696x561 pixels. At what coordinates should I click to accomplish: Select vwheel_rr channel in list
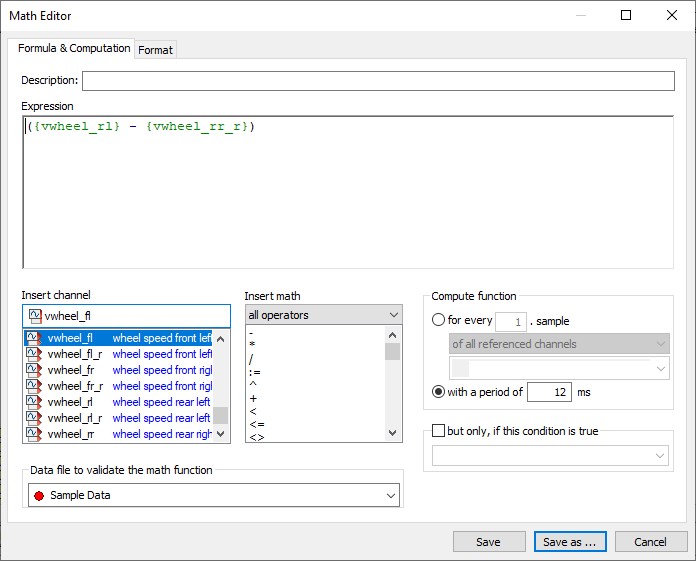(x=119, y=434)
